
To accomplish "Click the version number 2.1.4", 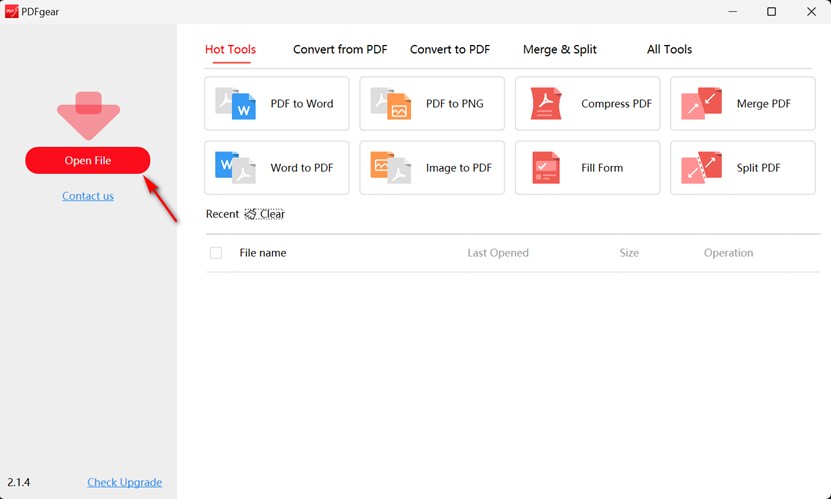I will click(x=19, y=482).
